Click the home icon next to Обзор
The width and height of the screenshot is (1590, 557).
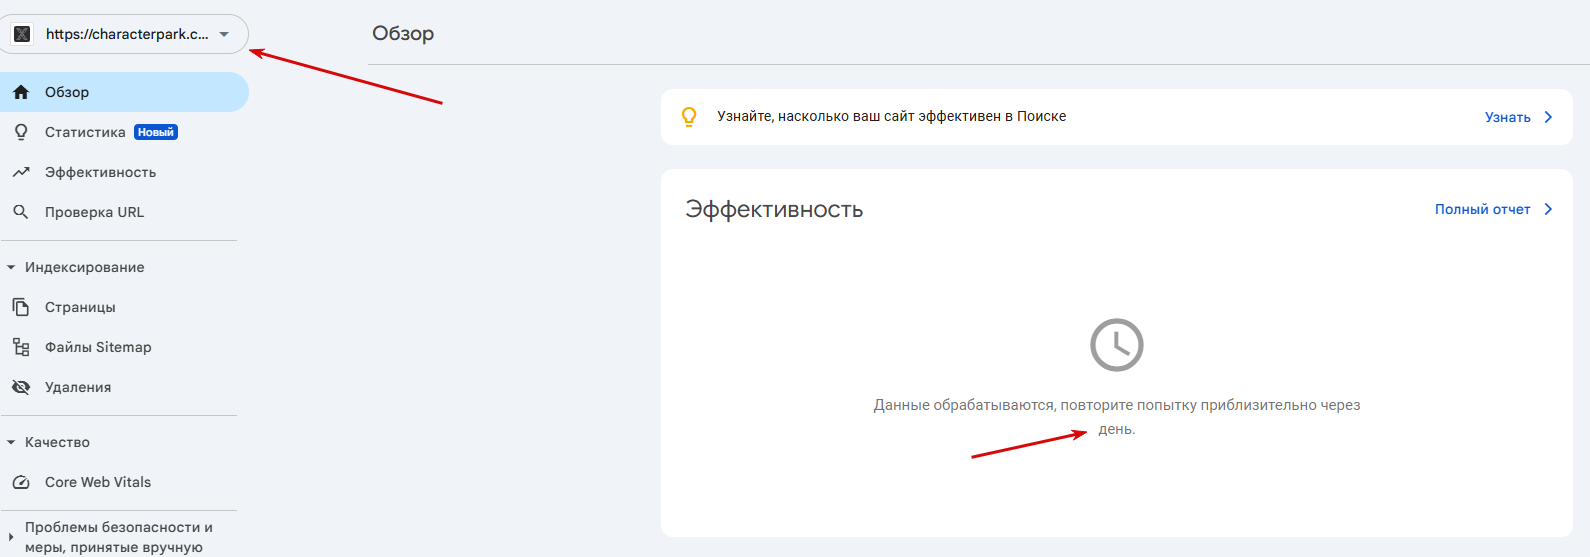[x=21, y=92]
